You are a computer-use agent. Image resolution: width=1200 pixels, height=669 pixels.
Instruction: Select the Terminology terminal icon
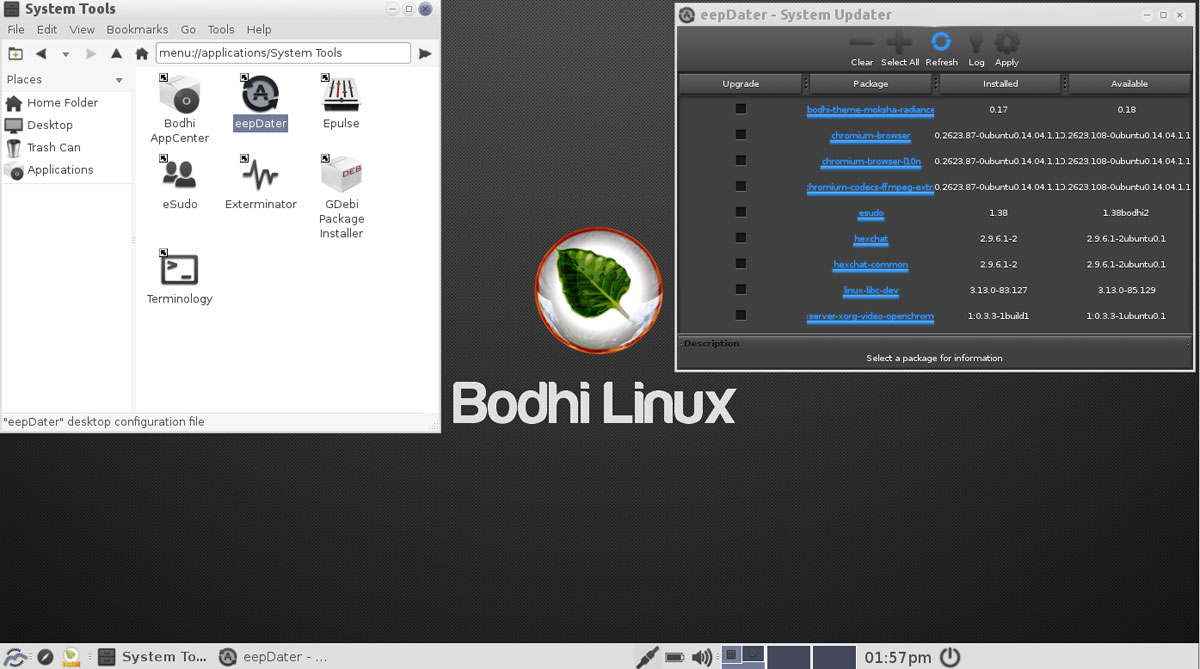180,269
